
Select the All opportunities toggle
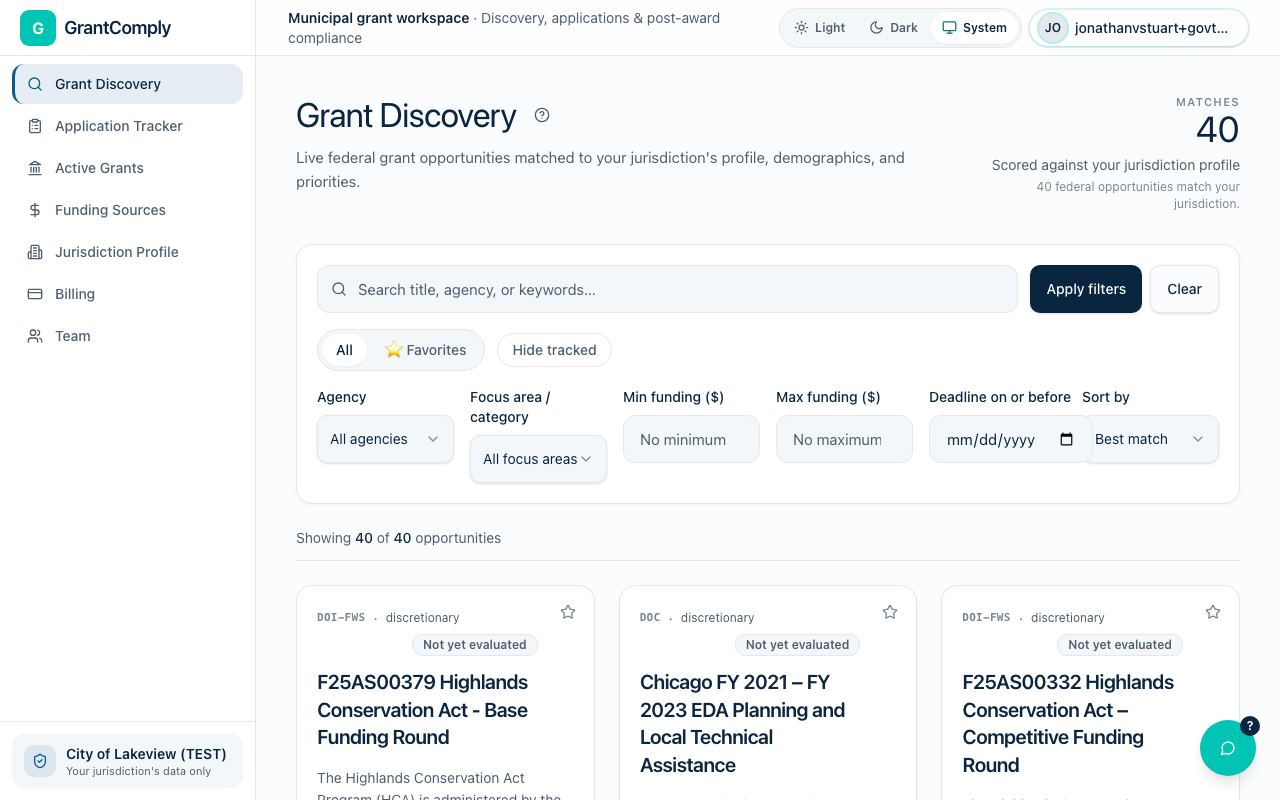[344, 350]
